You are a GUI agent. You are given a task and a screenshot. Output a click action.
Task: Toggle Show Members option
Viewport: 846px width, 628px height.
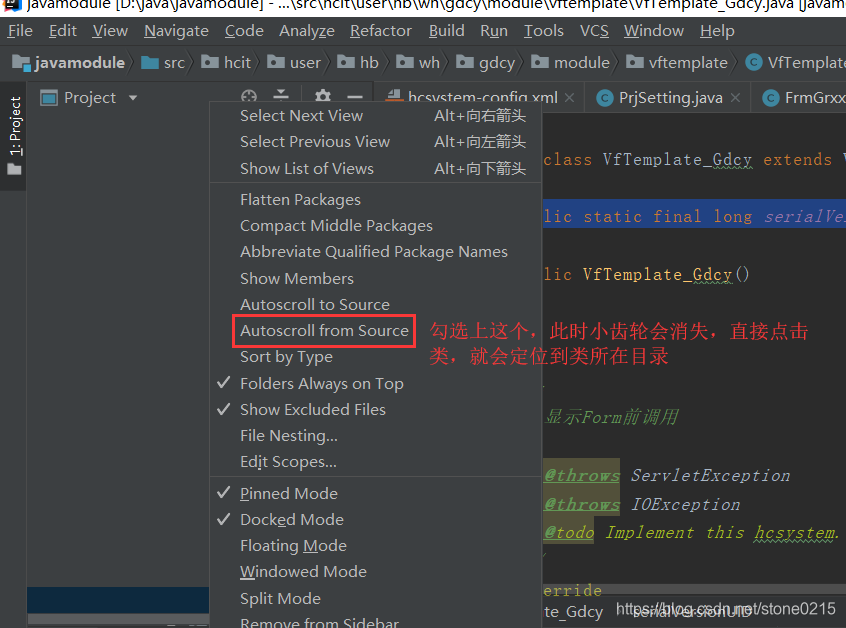[x=376, y=279]
